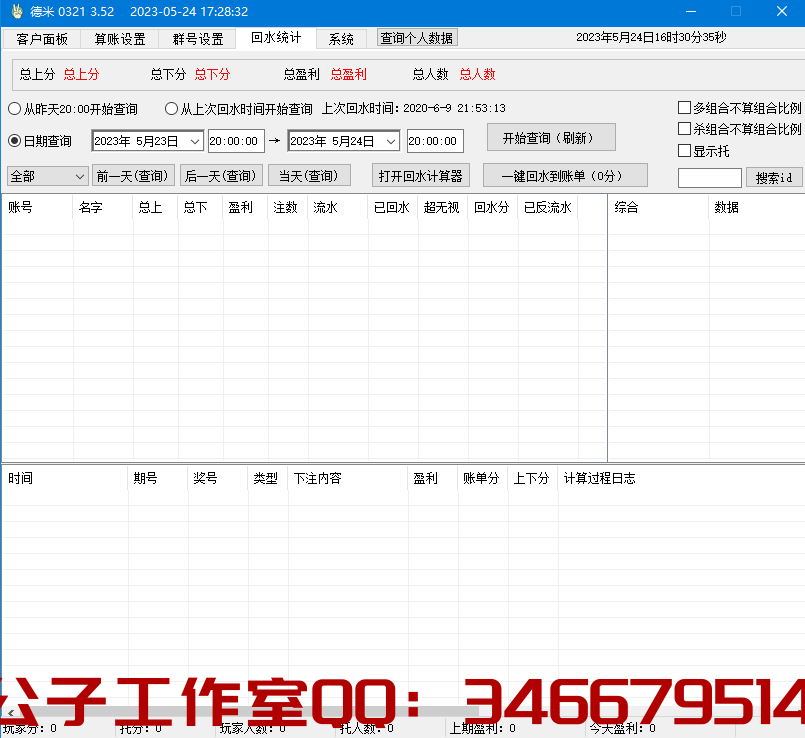
Task: Click 一键回水到账单（0分）button
Action: coord(565,176)
